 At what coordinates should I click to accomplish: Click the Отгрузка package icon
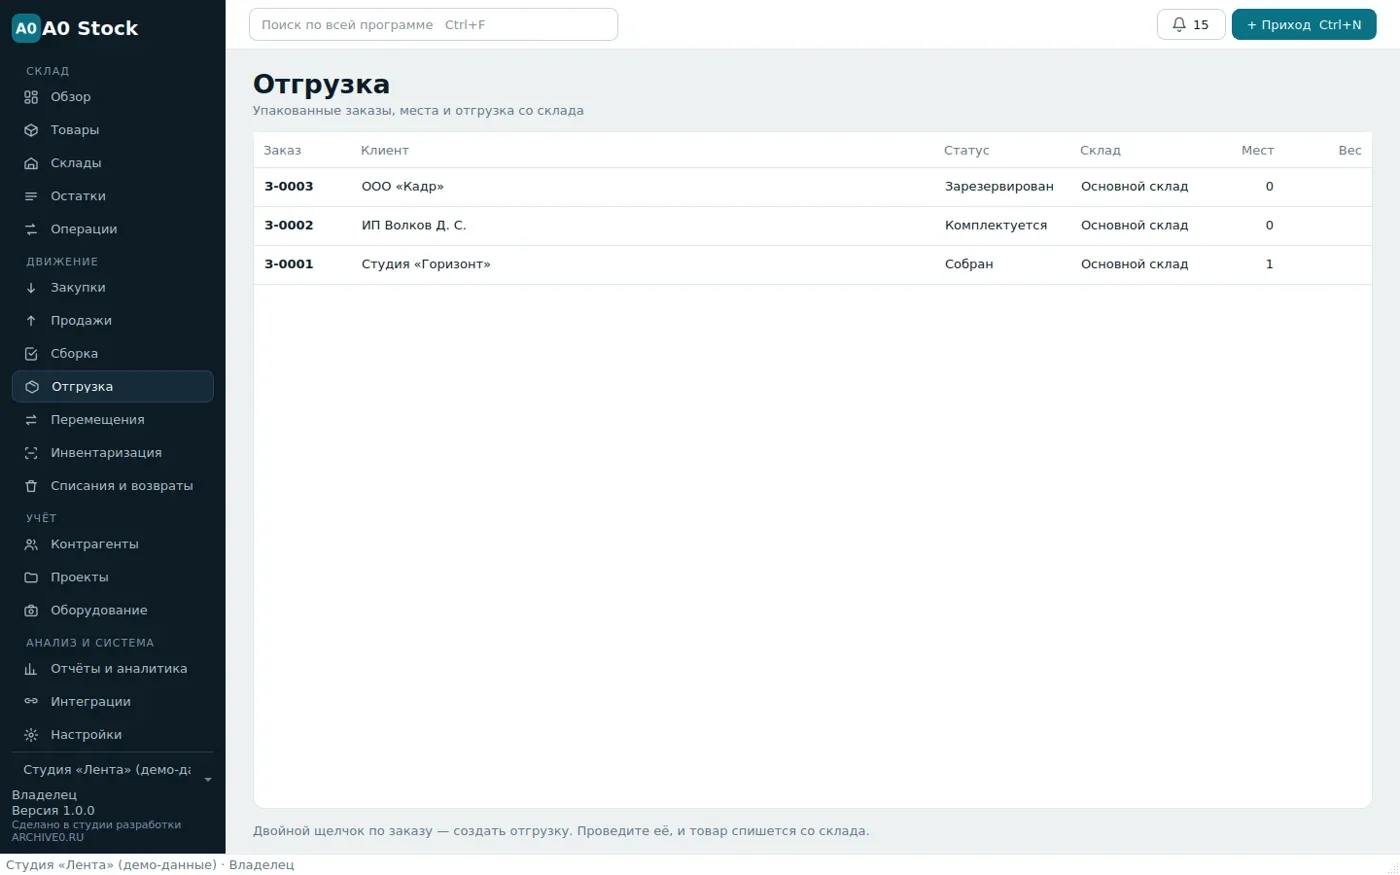(32, 387)
